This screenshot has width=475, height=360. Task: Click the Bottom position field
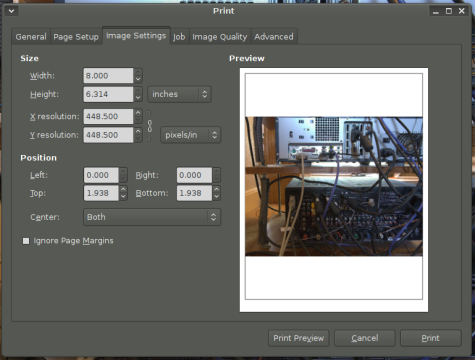point(194,193)
